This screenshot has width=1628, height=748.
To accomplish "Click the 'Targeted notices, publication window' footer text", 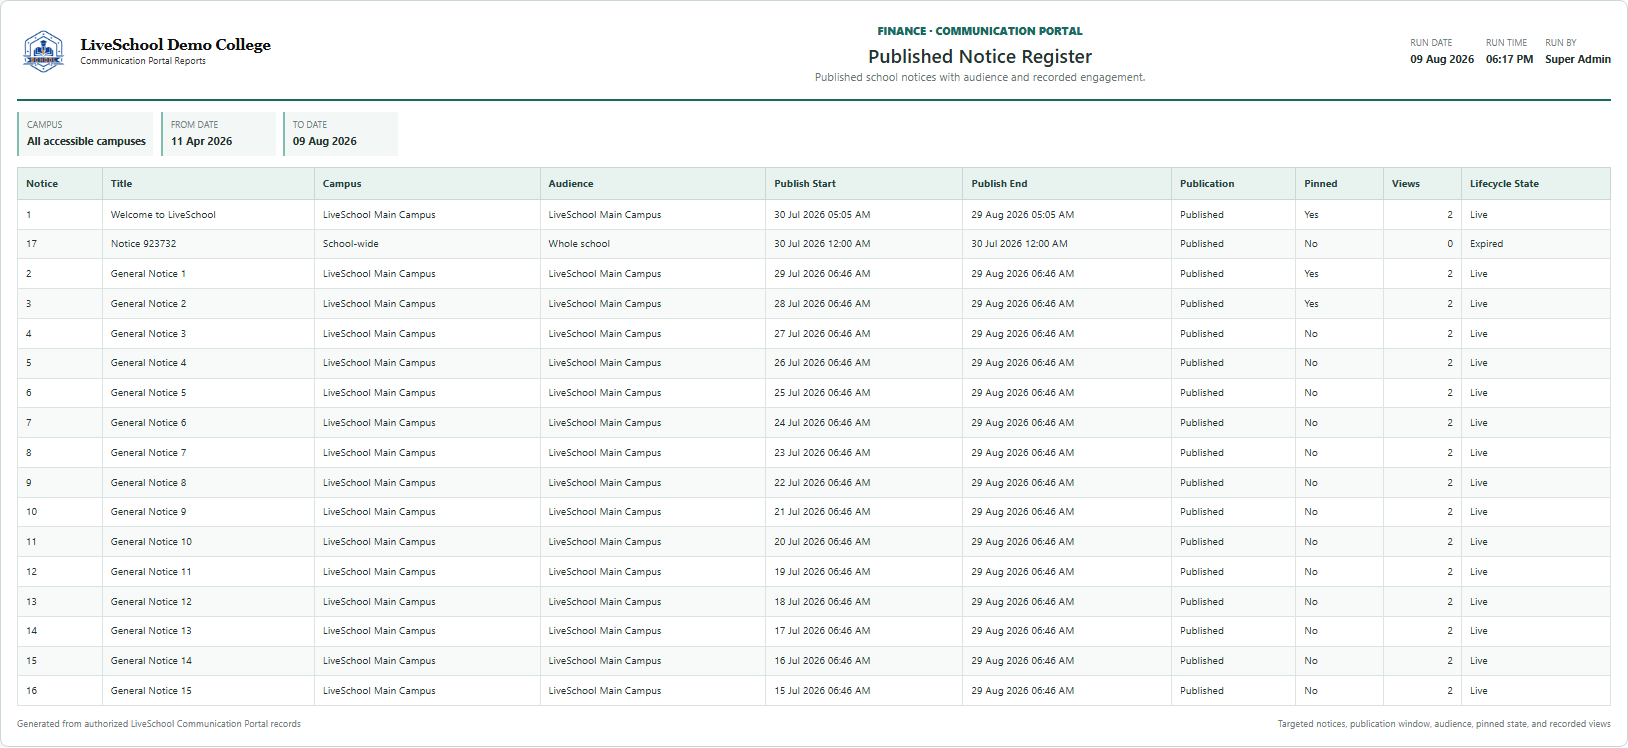I will tap(1444, 724).
